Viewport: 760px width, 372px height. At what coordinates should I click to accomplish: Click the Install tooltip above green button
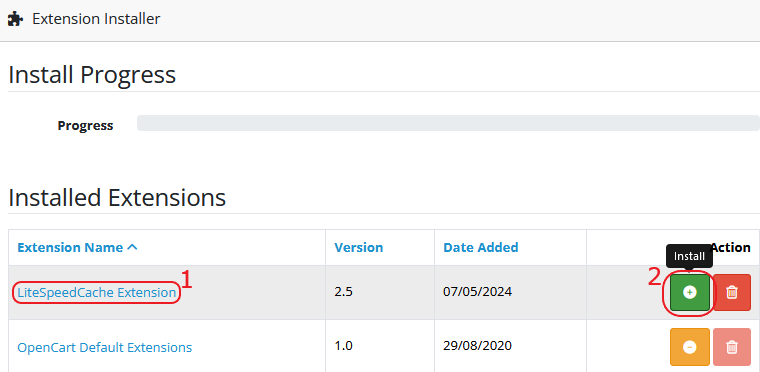coord(689,256)
